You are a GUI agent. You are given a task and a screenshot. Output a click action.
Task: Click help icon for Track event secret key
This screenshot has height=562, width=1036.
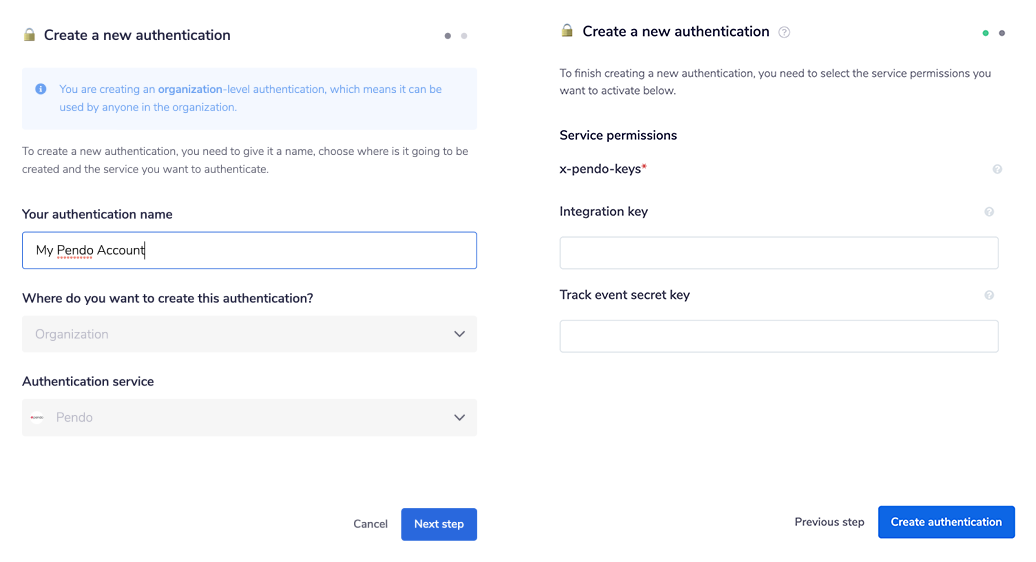coord(989,295)
